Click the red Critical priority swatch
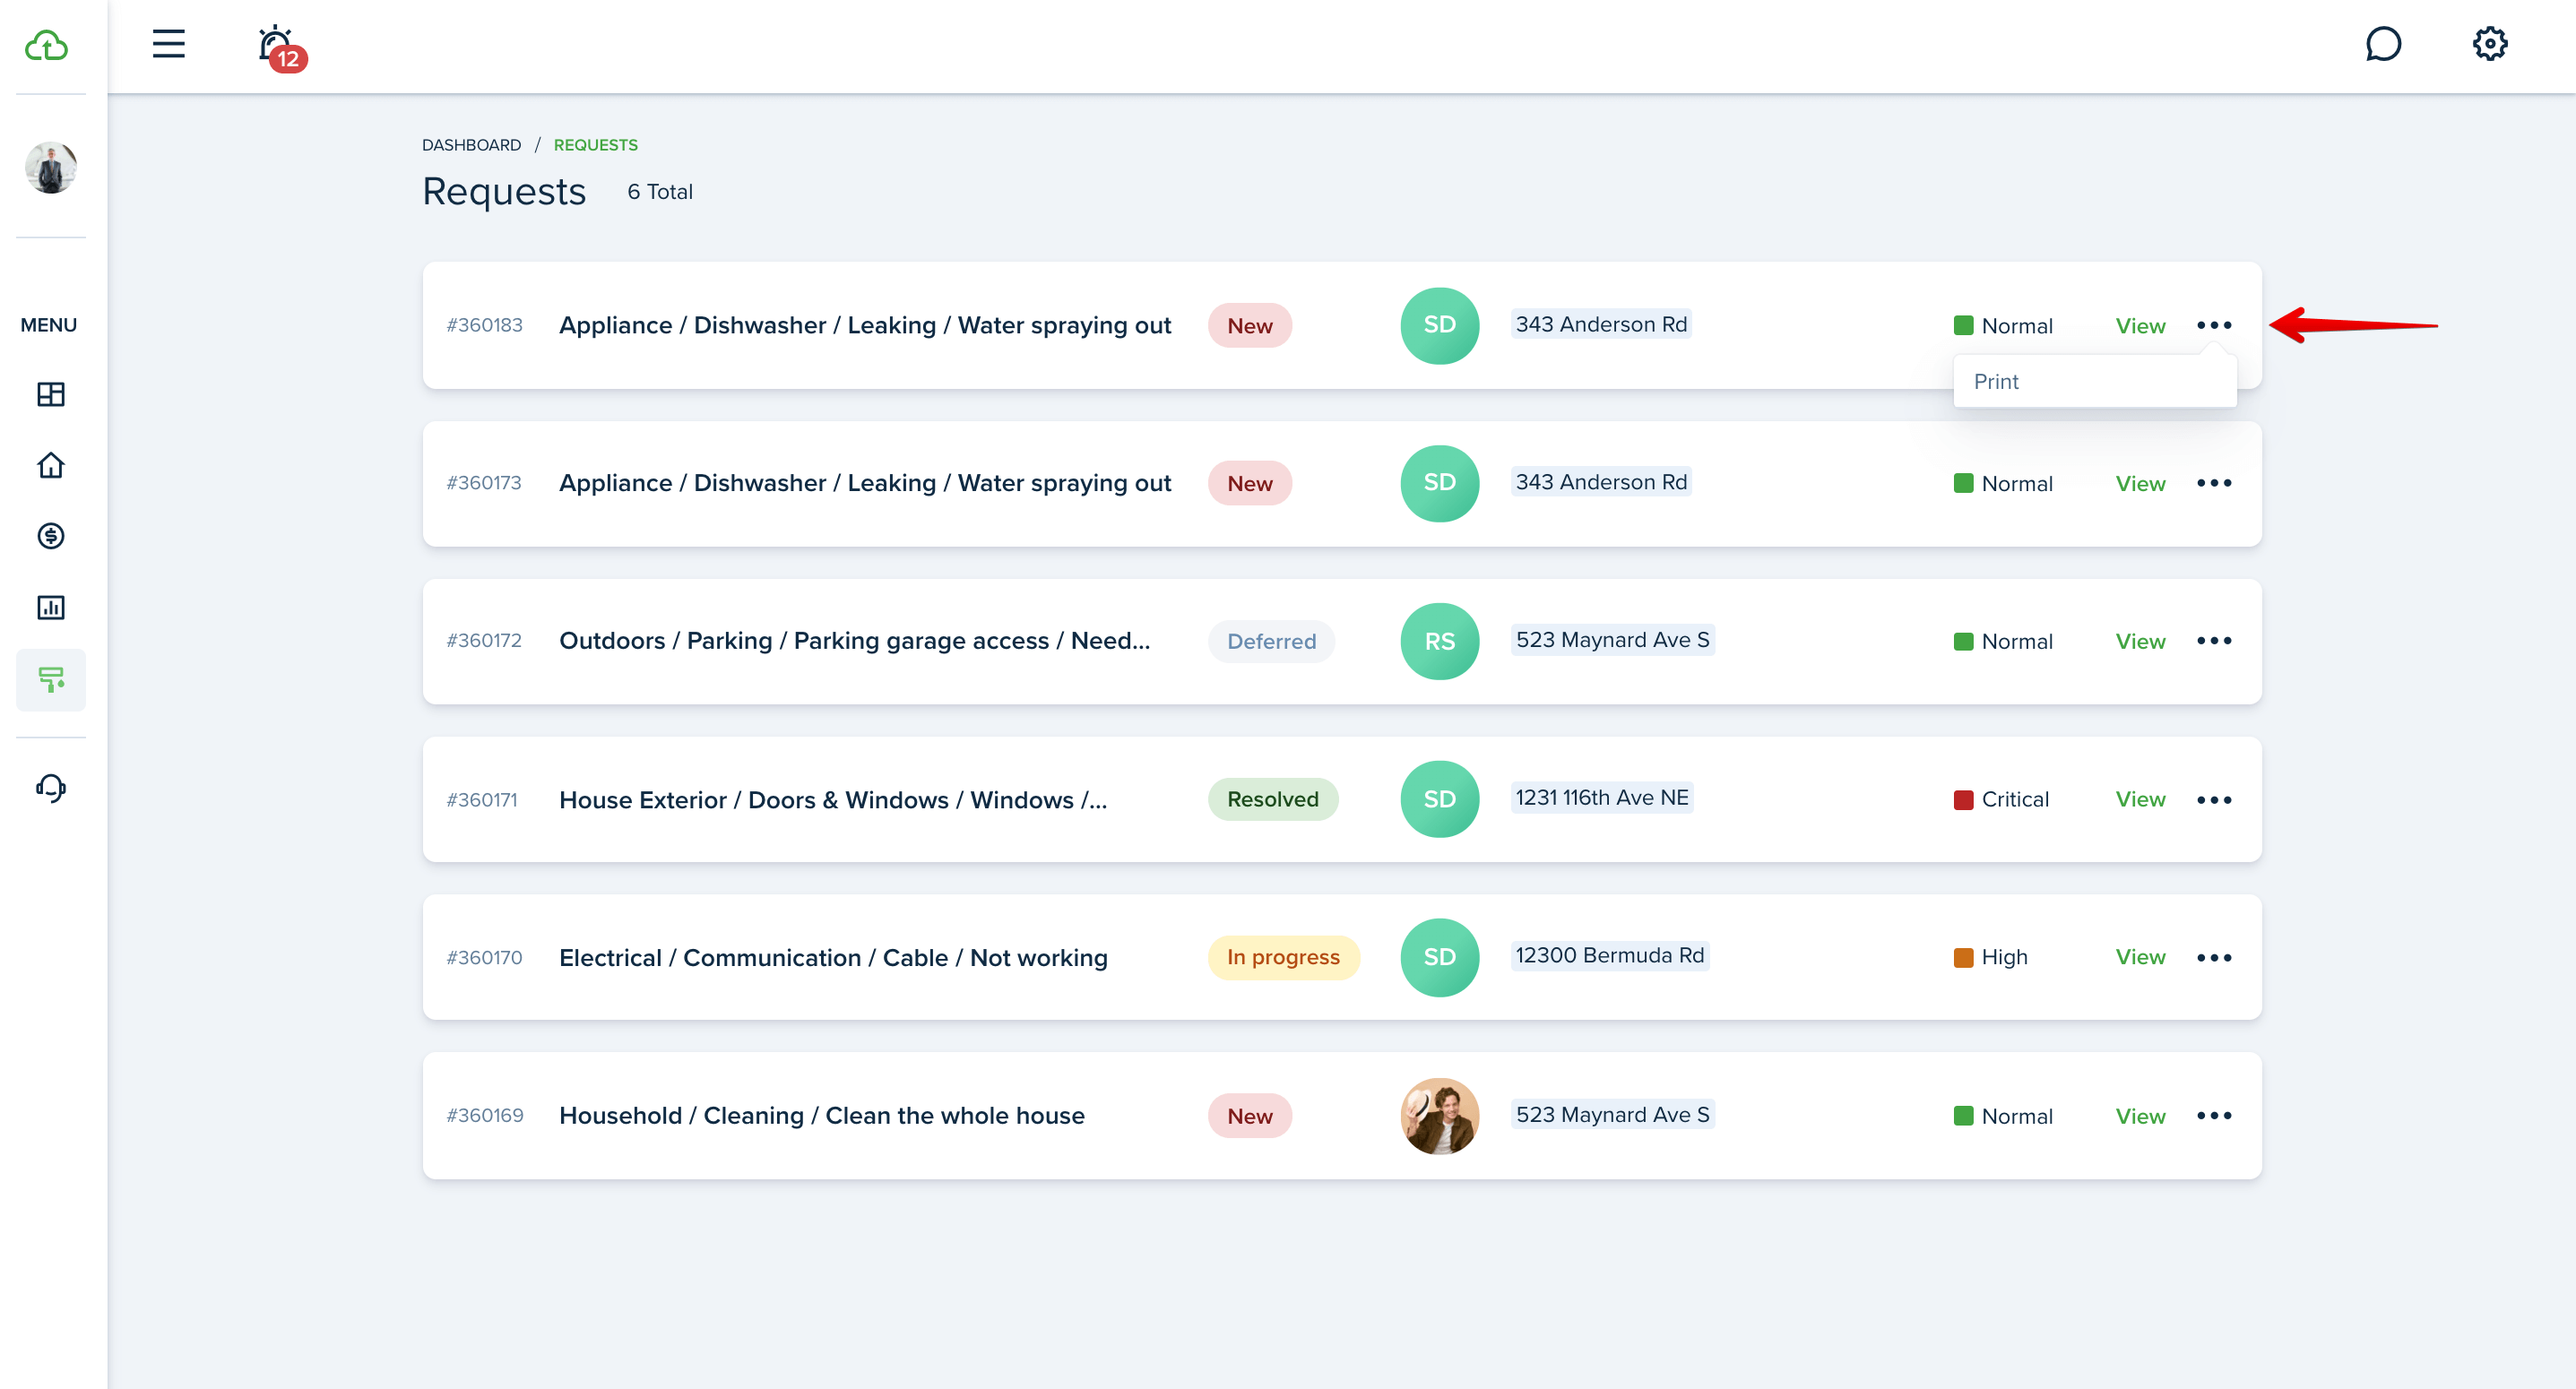This screenshot has height=1389, width=2576. point(1963,800)
